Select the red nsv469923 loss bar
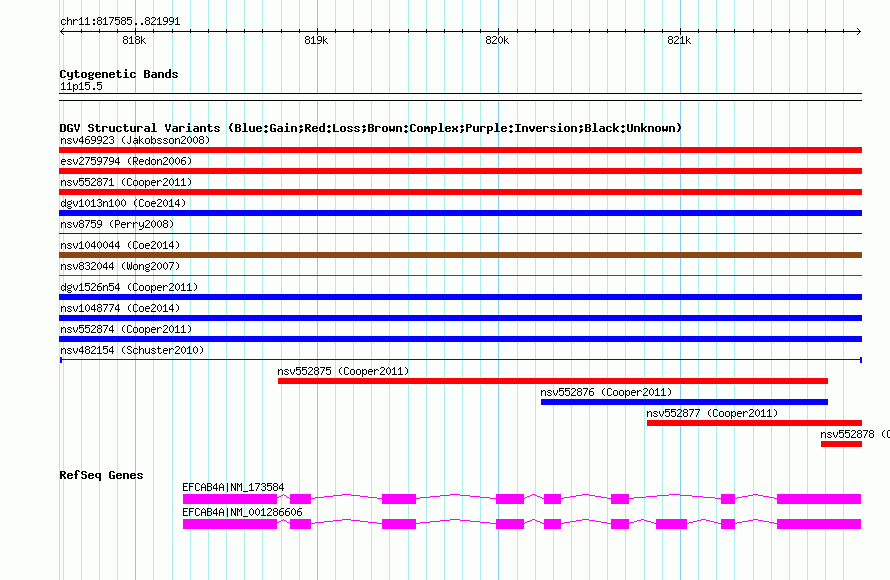The image size is (890, 580). pyautogui.click(x=460, y=150)
